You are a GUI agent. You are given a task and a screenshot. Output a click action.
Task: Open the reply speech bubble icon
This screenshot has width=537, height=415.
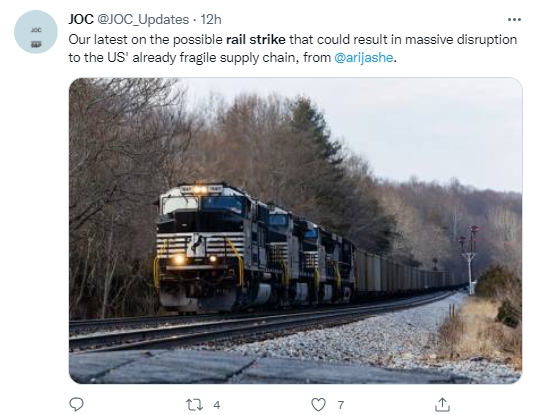pos(76,404)
